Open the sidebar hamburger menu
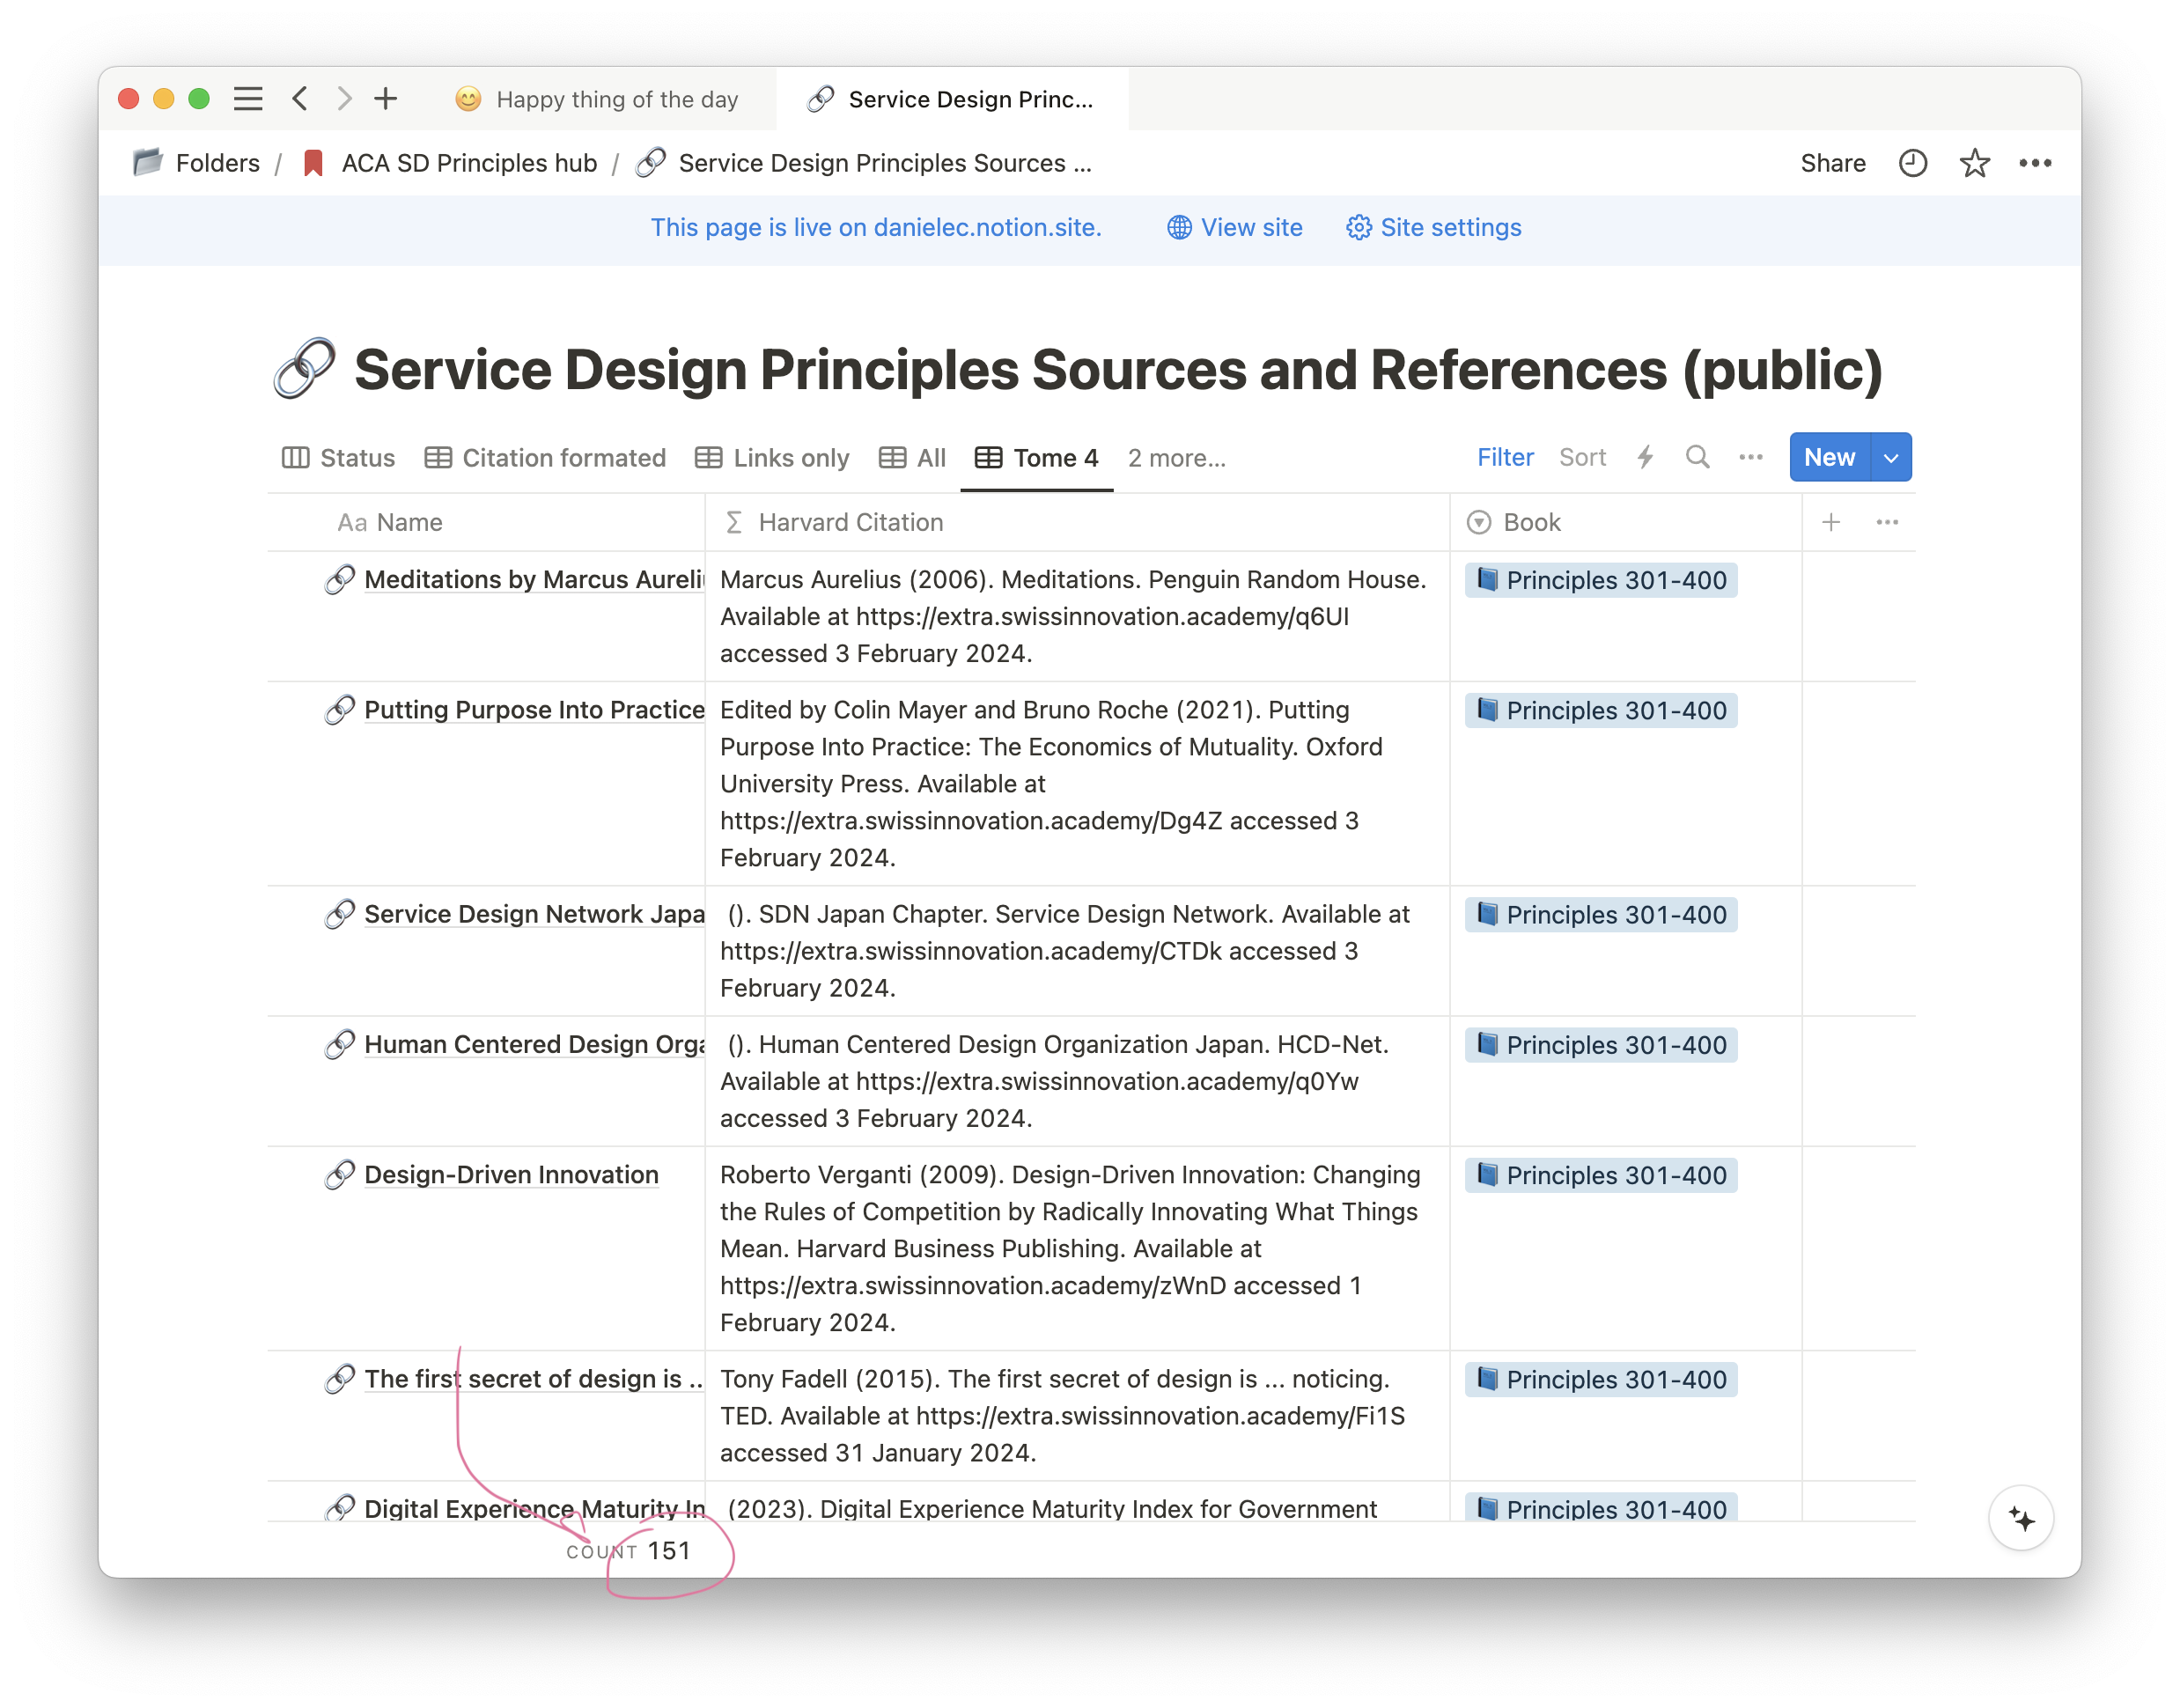Image resolution: width=2180 pixels, height=1708 pixels. [x=248, y=99]
